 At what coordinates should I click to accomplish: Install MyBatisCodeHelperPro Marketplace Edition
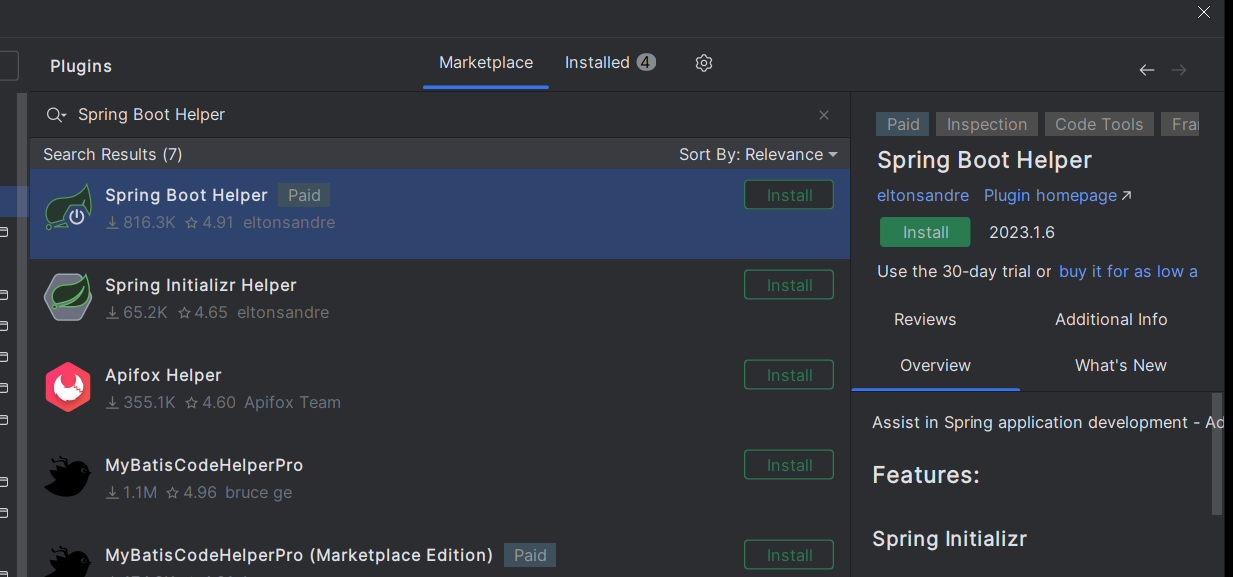[x=789, y=555]
